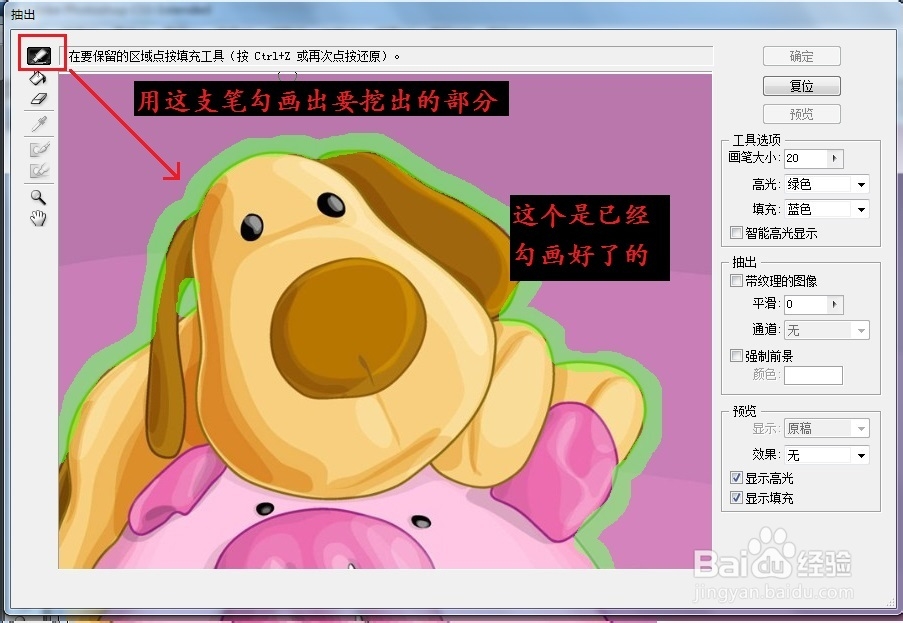The height and width of the screenshot is (623, 903).
Task: Enable 带纹理的图像 checkbox
Action: (x=736, y=280)
